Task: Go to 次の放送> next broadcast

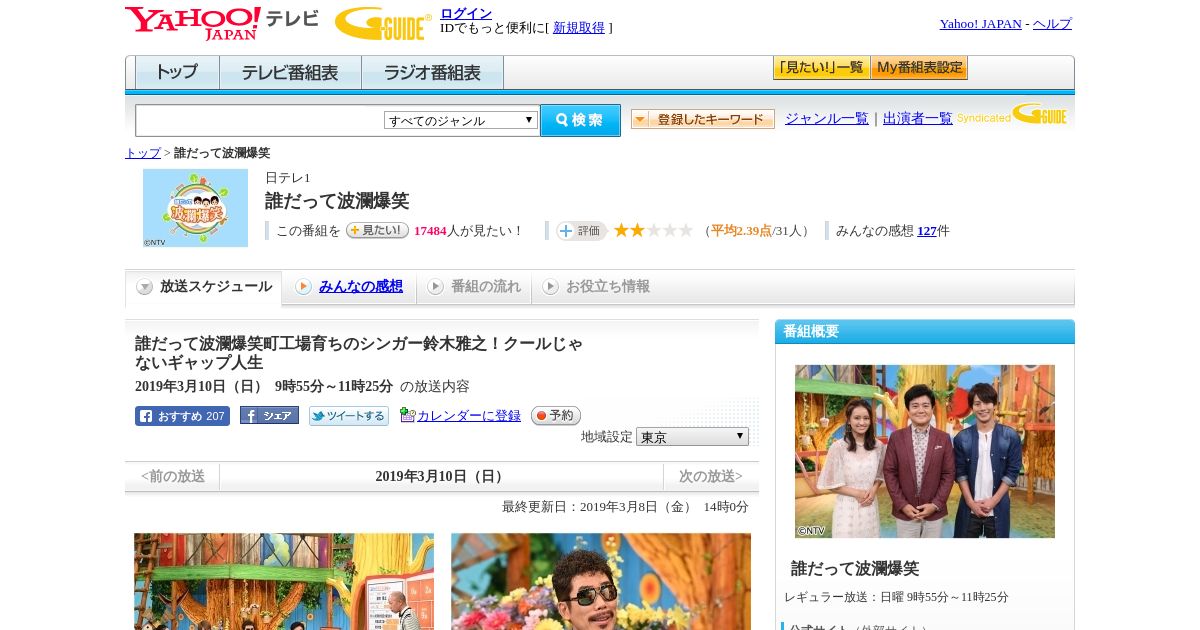Action: (x=711, y=477)
